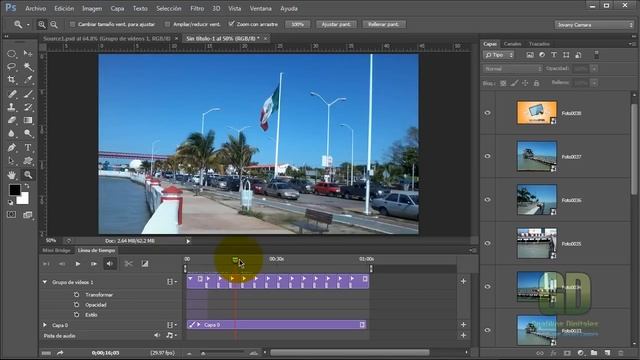Select the Clone Stamp tool
Screen dimensions: 640x360
pyautogui.click(x=11, y=107)
